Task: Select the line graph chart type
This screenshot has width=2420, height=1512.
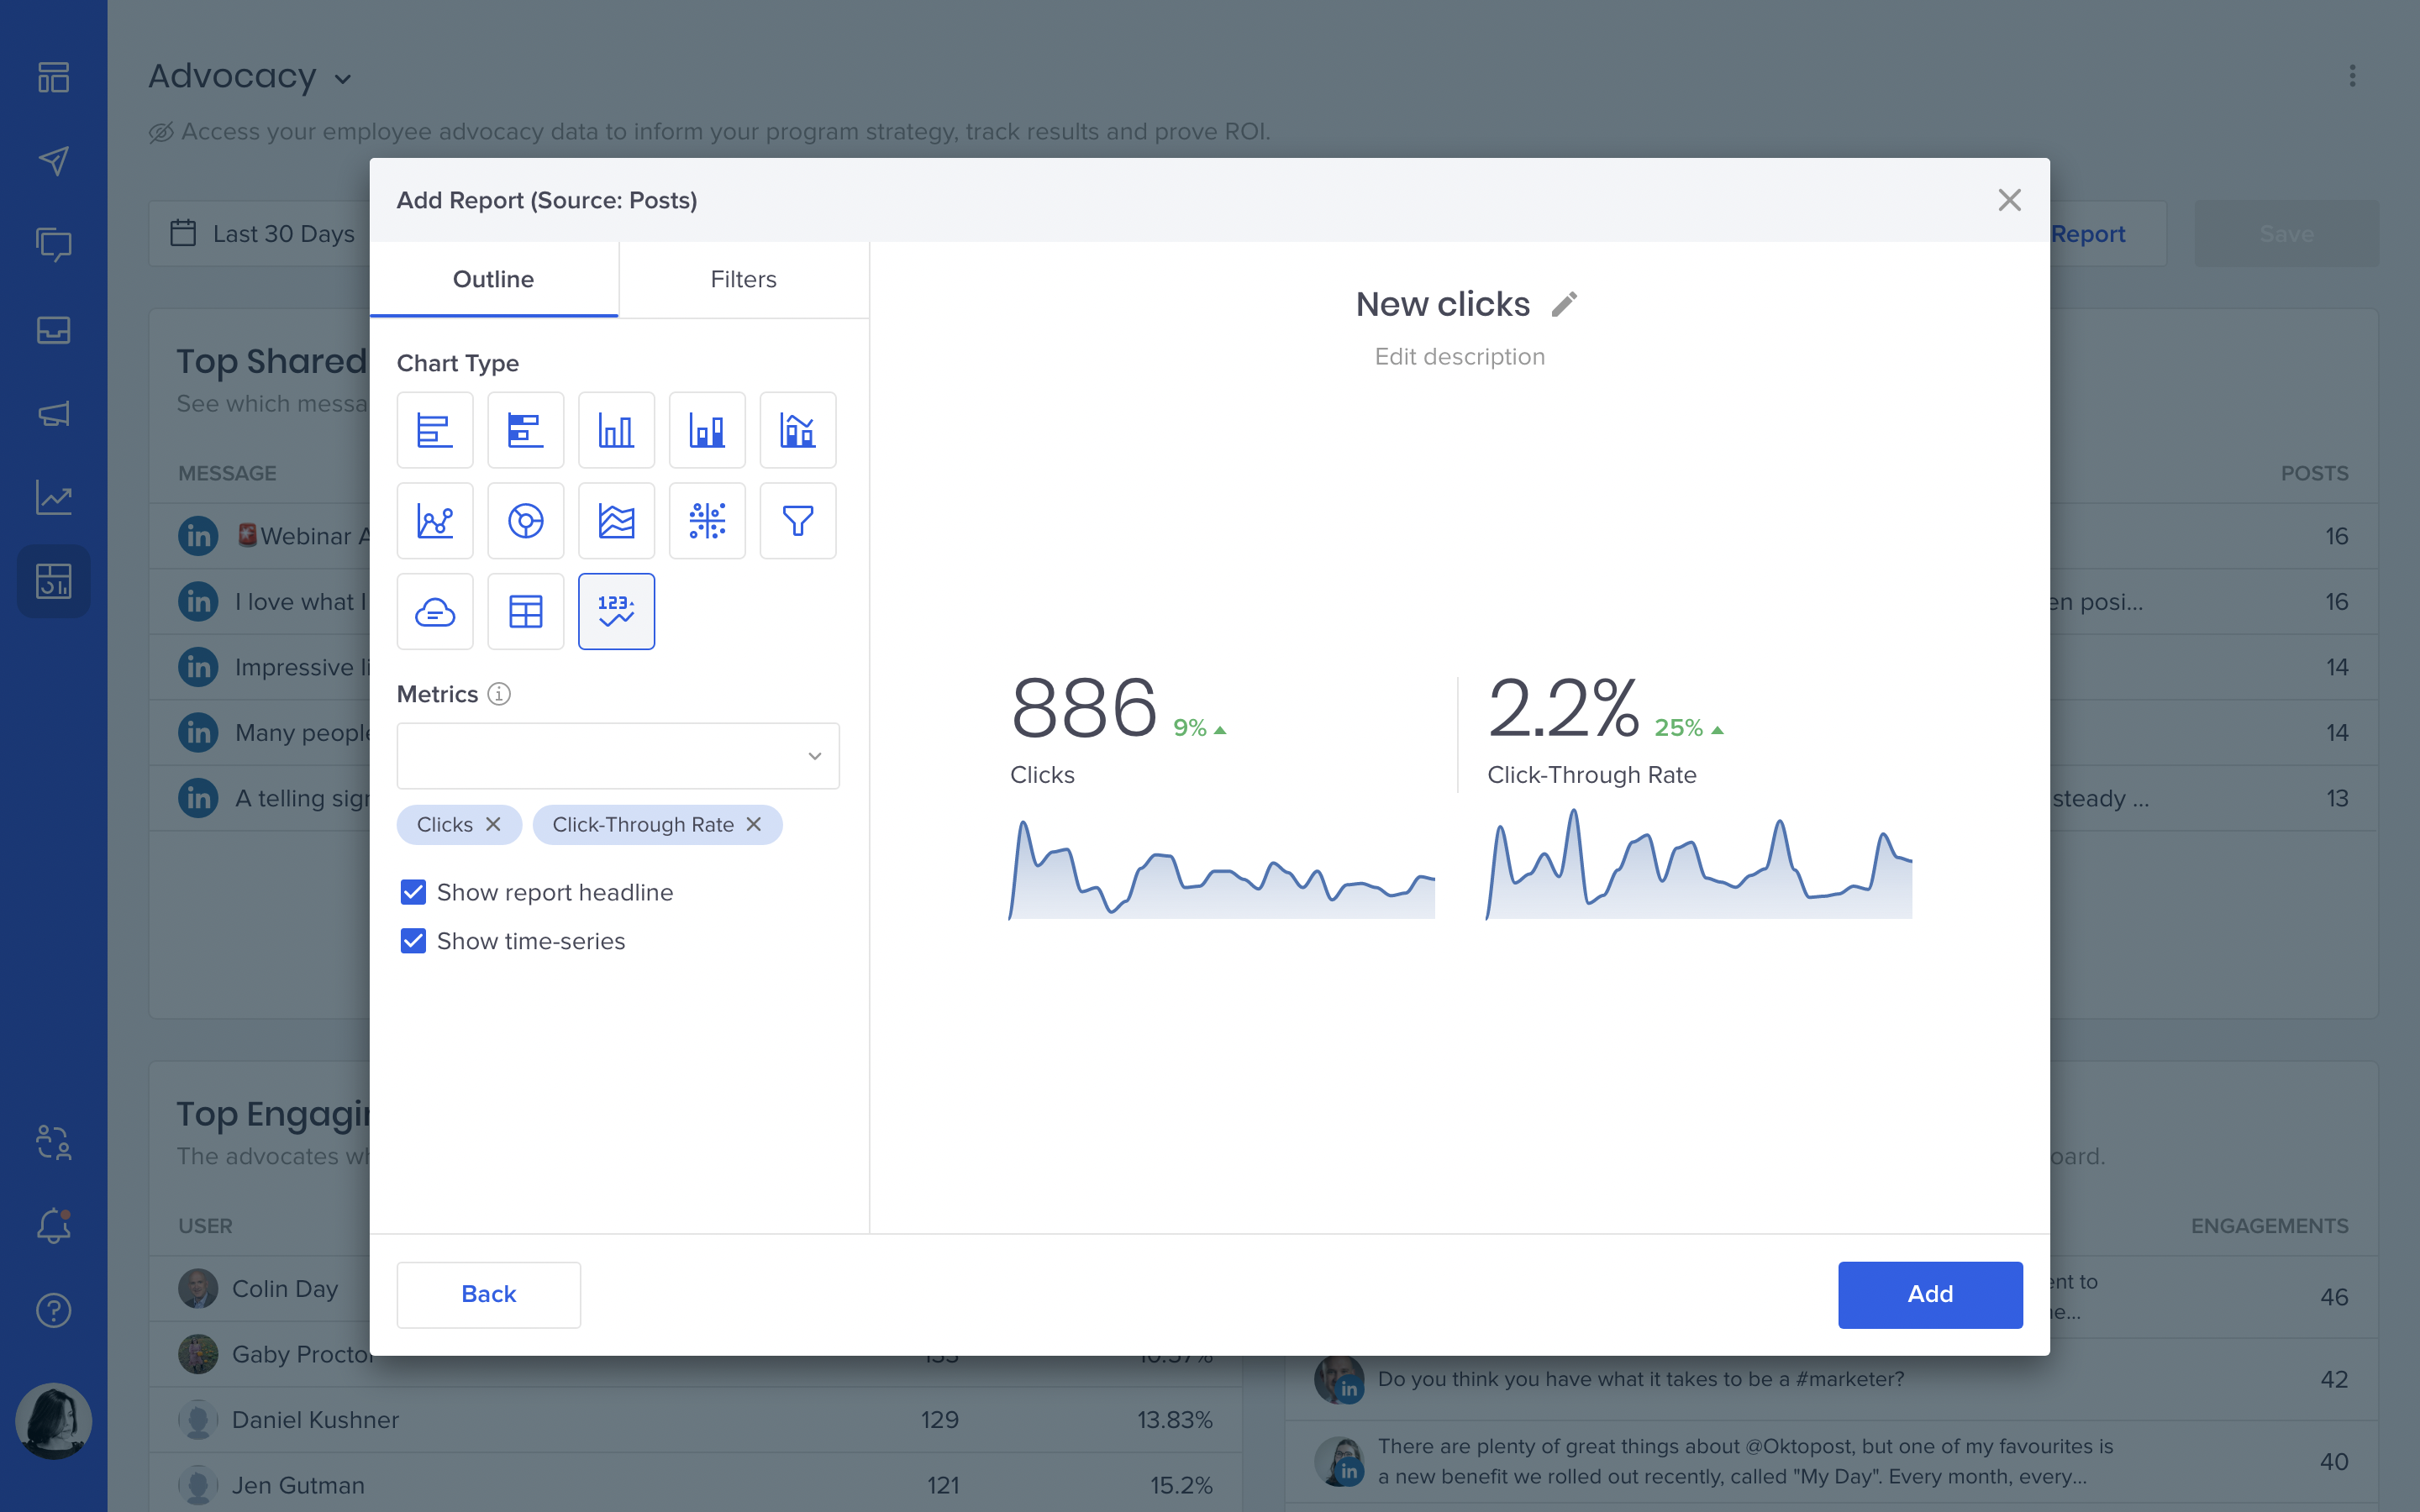Action: (434, 521)
